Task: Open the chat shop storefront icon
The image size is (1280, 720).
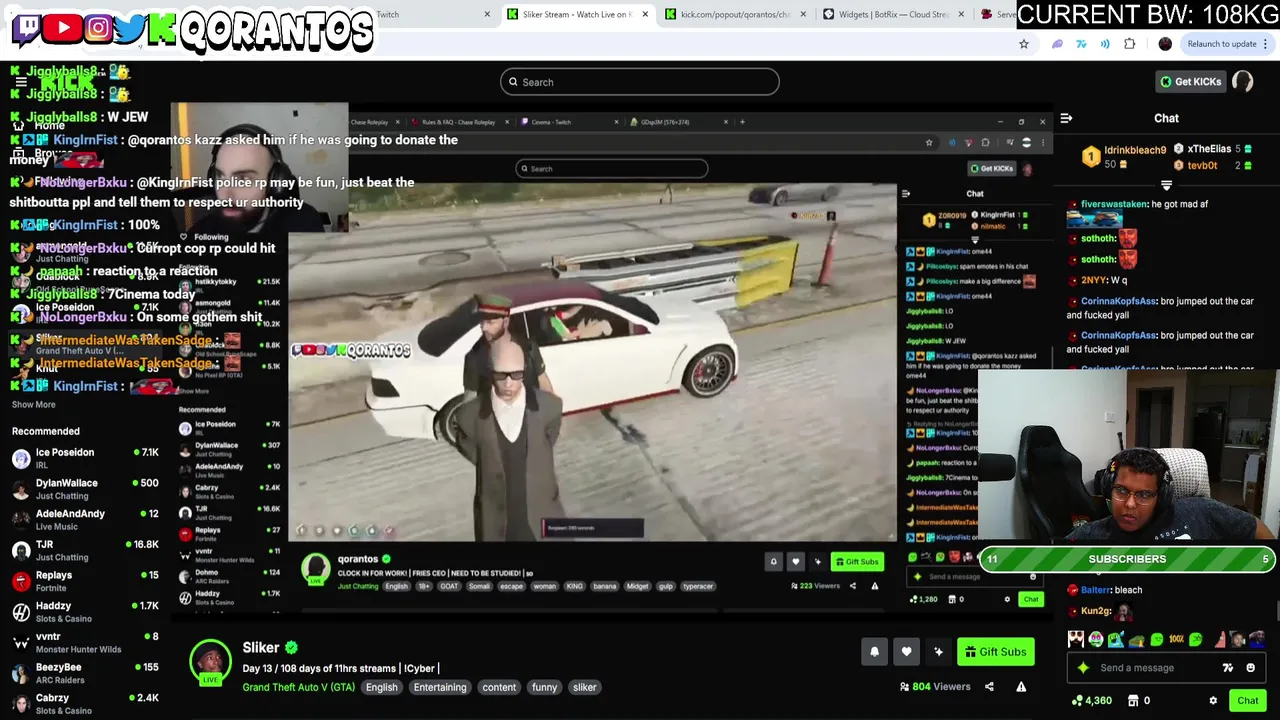Action: (x=1134, y=701)
